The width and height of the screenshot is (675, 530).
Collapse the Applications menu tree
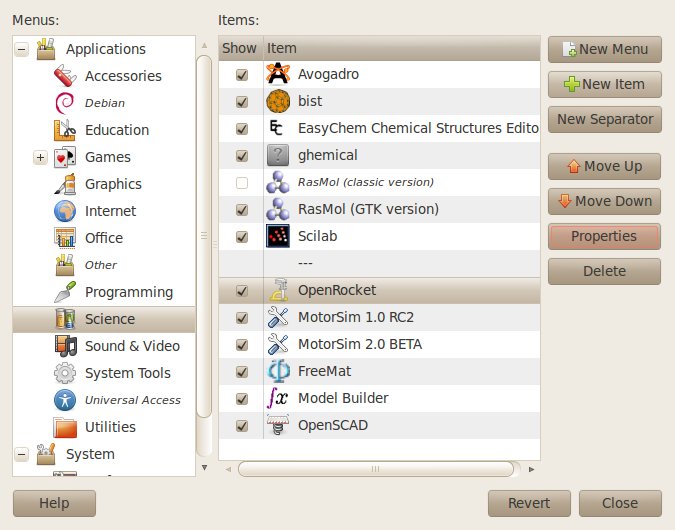tap(21, 49)
